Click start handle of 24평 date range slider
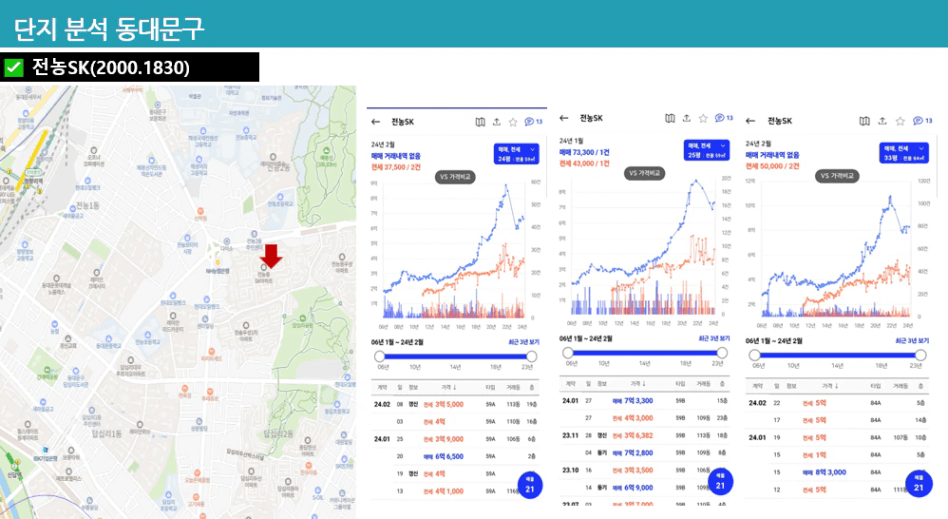948x519 pixels. (x=379, y=356)
